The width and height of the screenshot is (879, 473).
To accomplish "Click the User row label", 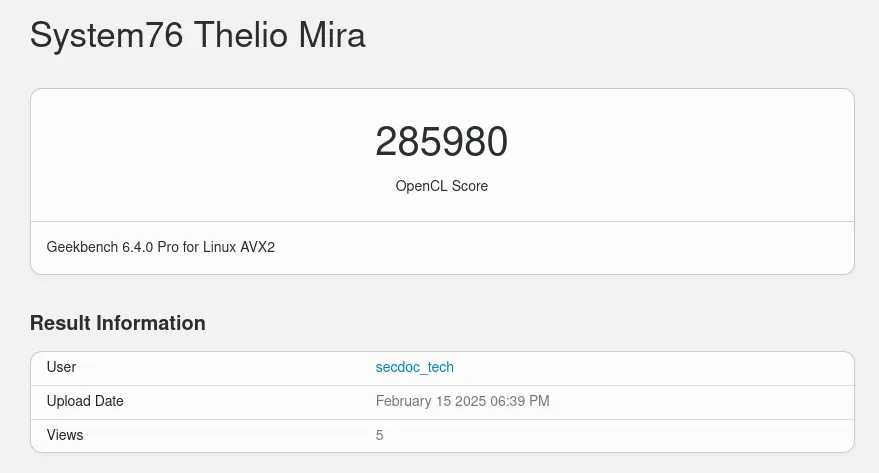I will coord(61,367).
